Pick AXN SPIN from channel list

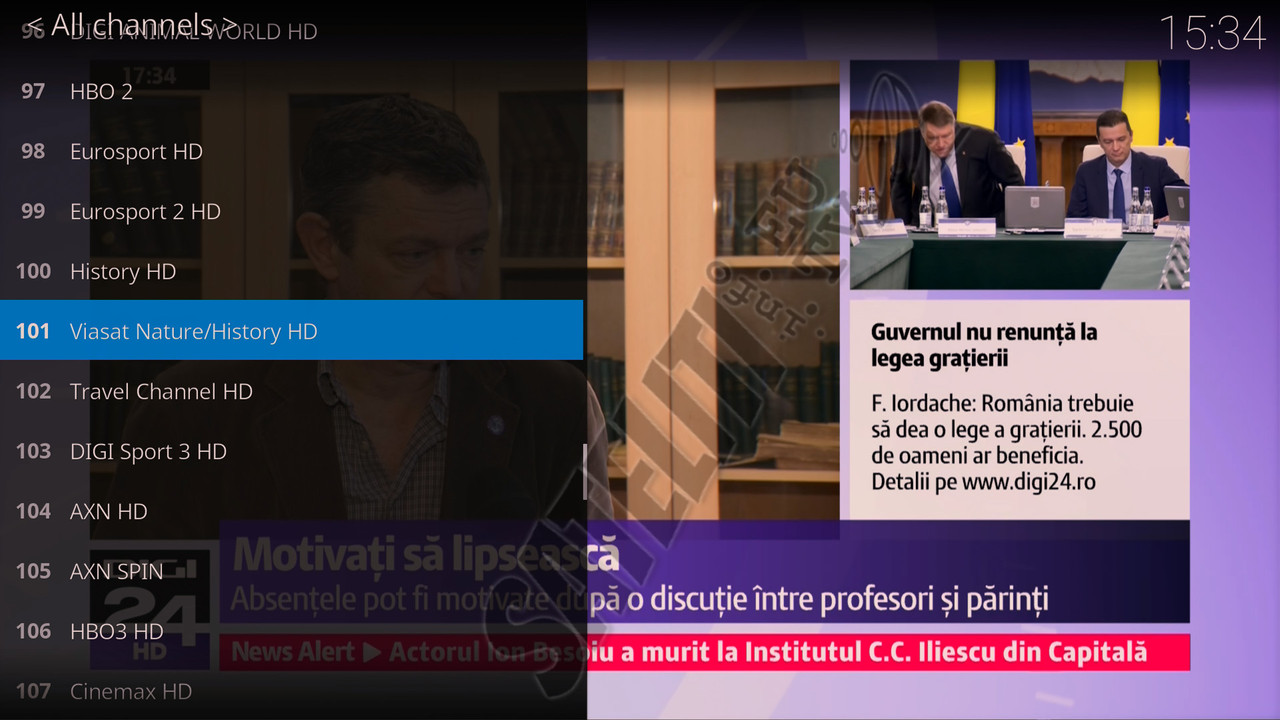tap(291, 571)
